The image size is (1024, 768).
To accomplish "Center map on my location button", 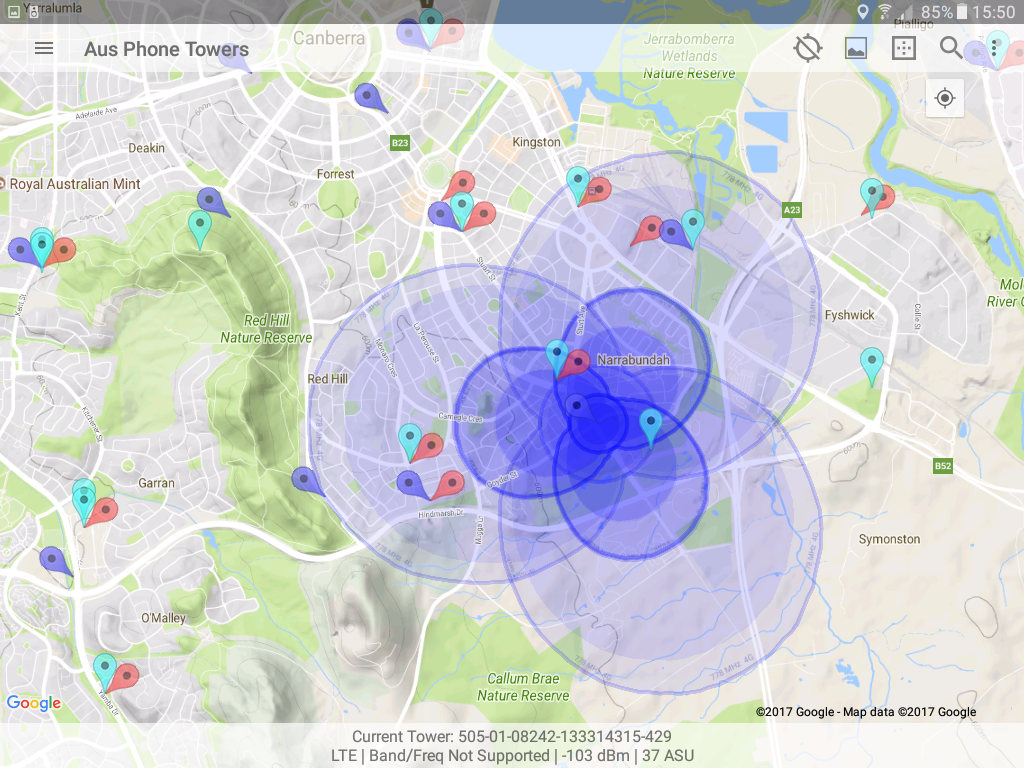I will coord(944,99).
